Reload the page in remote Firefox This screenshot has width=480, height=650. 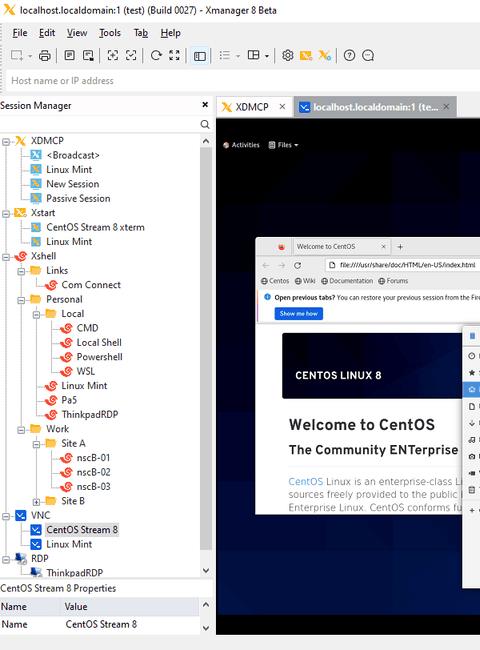click(297, 265)
